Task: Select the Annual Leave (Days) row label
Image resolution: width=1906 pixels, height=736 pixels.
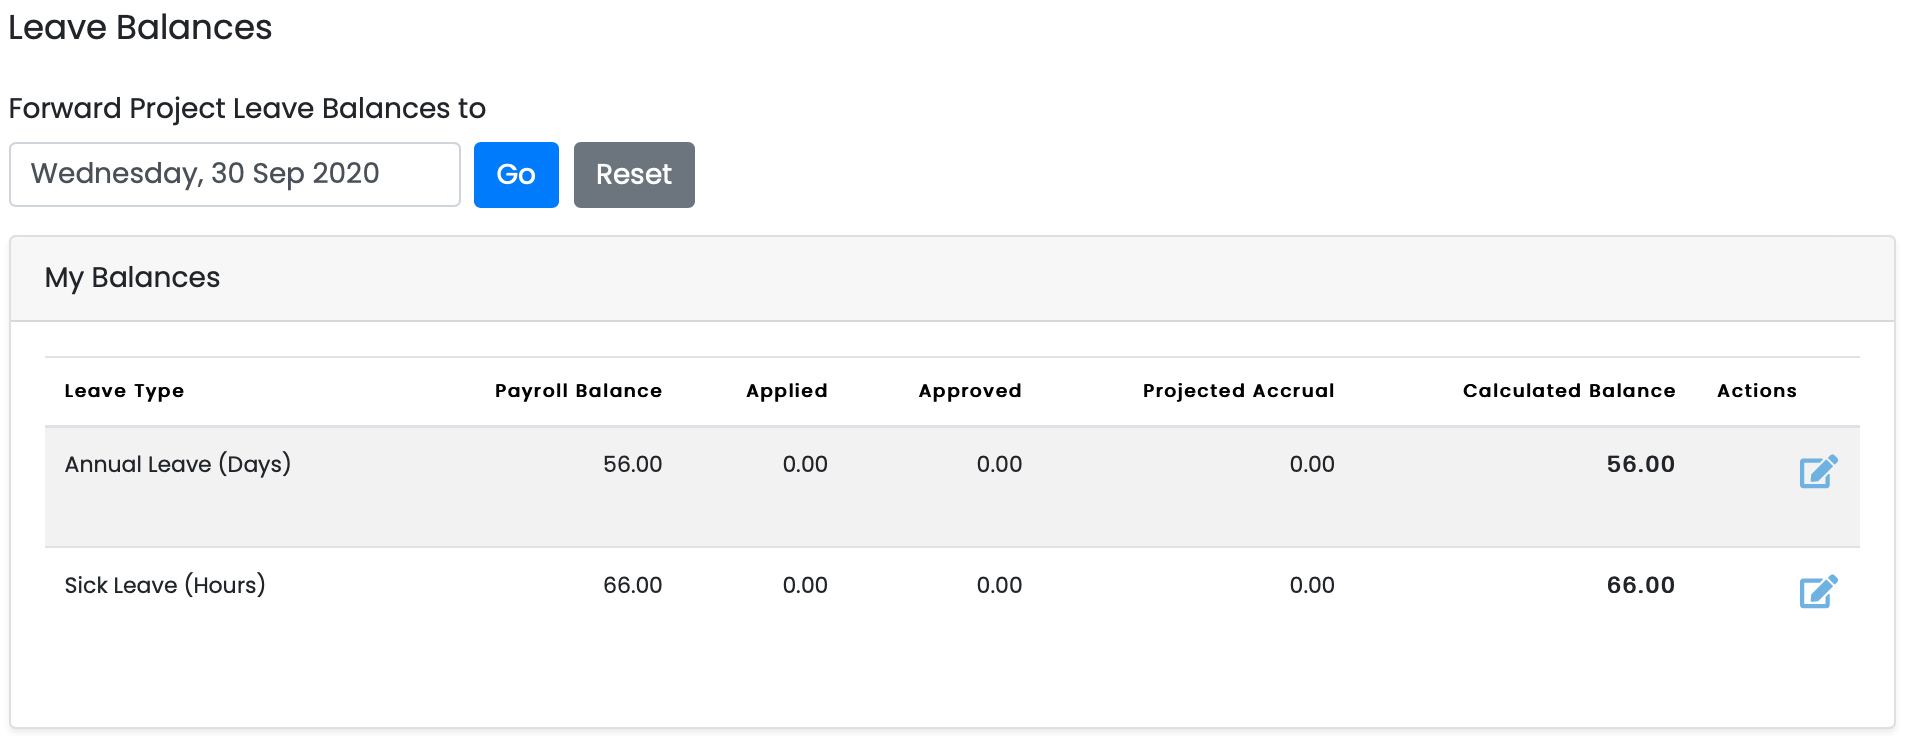Action: pyautogui.click(x=178, y=464)
